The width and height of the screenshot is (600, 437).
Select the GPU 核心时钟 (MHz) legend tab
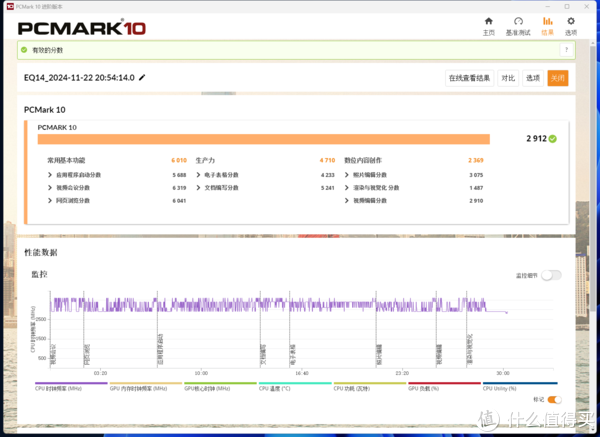tap(220, 386)
